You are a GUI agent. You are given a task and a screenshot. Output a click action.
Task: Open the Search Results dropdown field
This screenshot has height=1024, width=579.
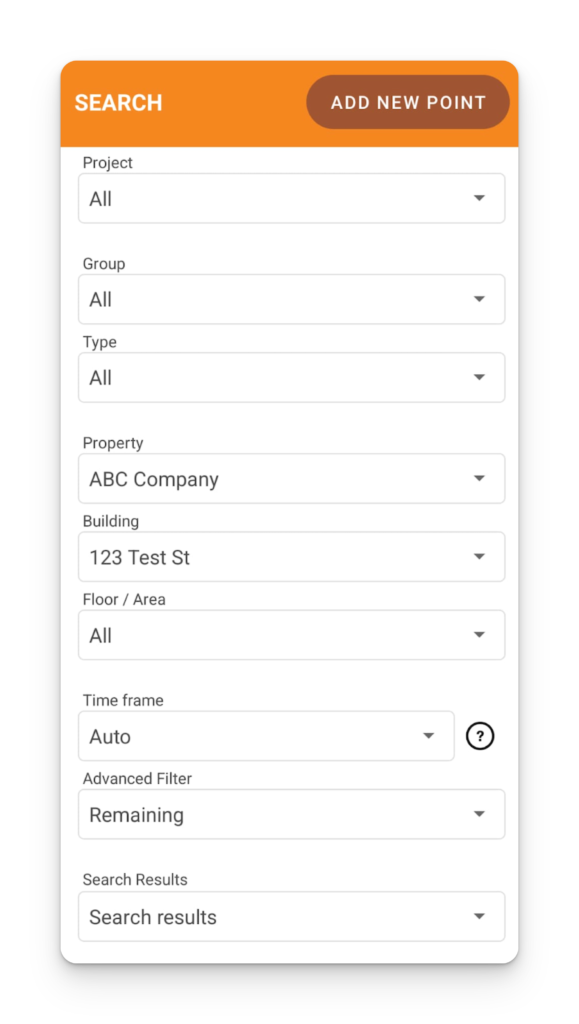[x=291, y=916]
